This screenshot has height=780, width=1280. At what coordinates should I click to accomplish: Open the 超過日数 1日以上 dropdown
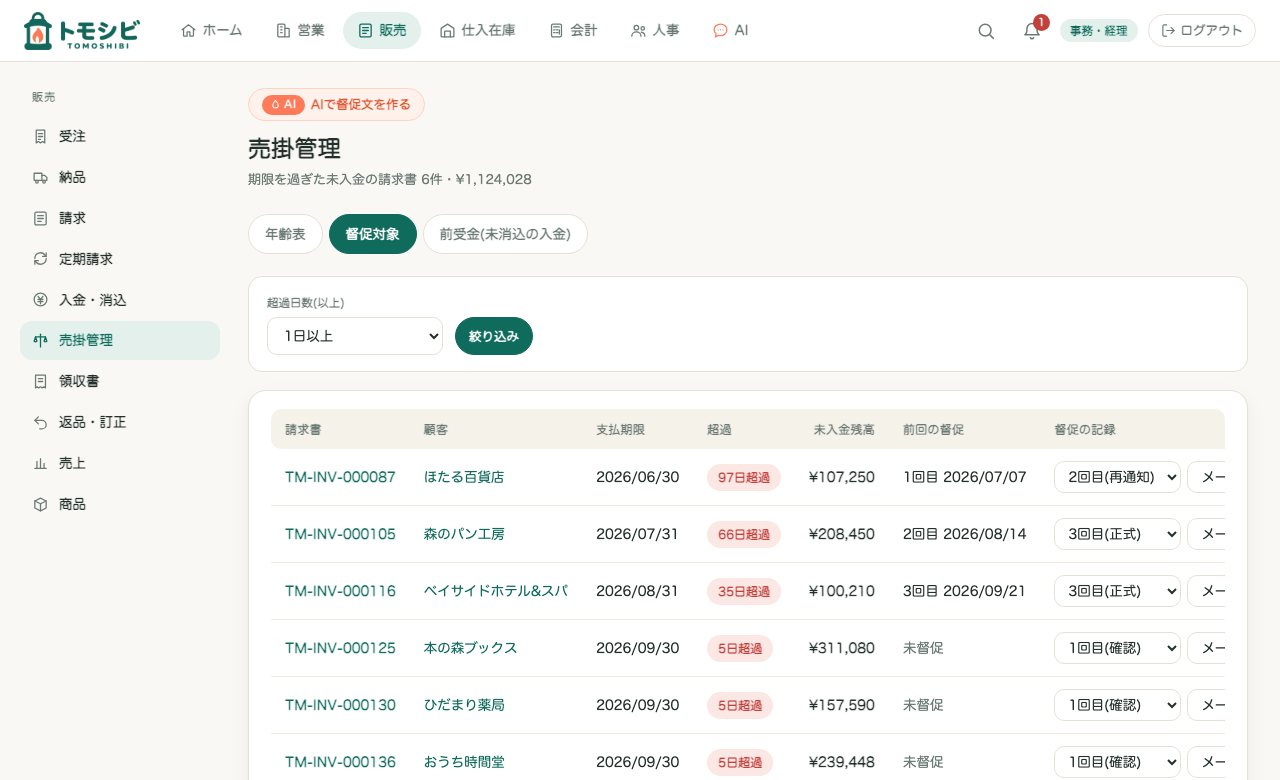pos(355,336)
